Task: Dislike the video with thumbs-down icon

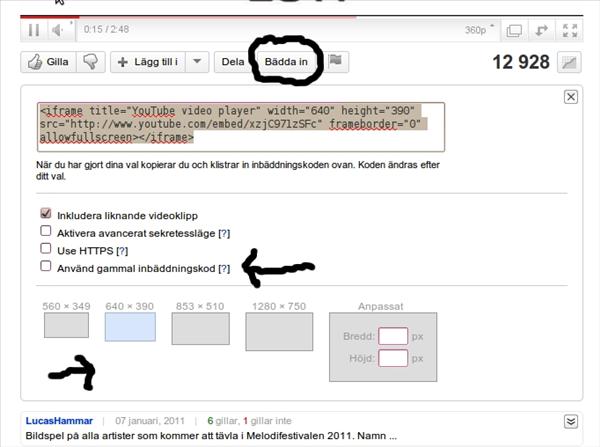Action: pyautogui.click(x=91, y=62)
